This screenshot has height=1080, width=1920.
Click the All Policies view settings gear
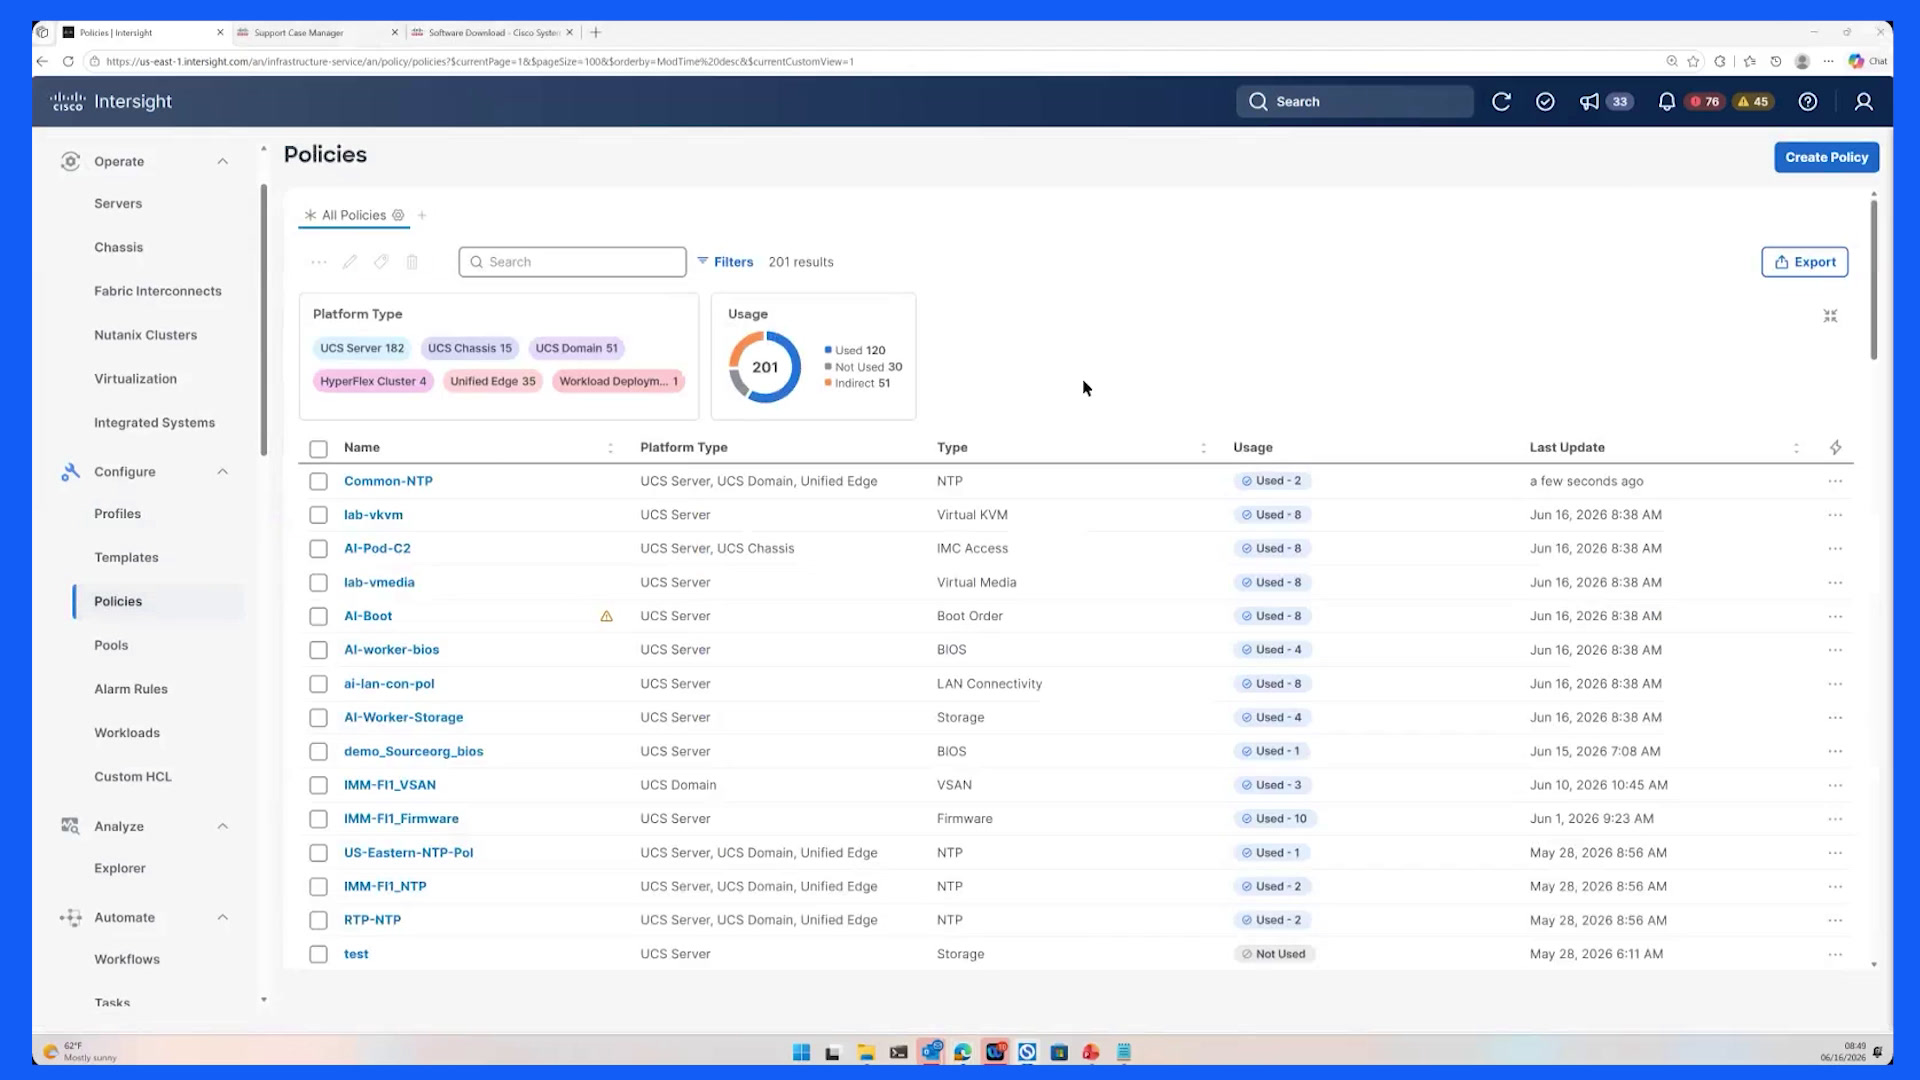[398, 215]
